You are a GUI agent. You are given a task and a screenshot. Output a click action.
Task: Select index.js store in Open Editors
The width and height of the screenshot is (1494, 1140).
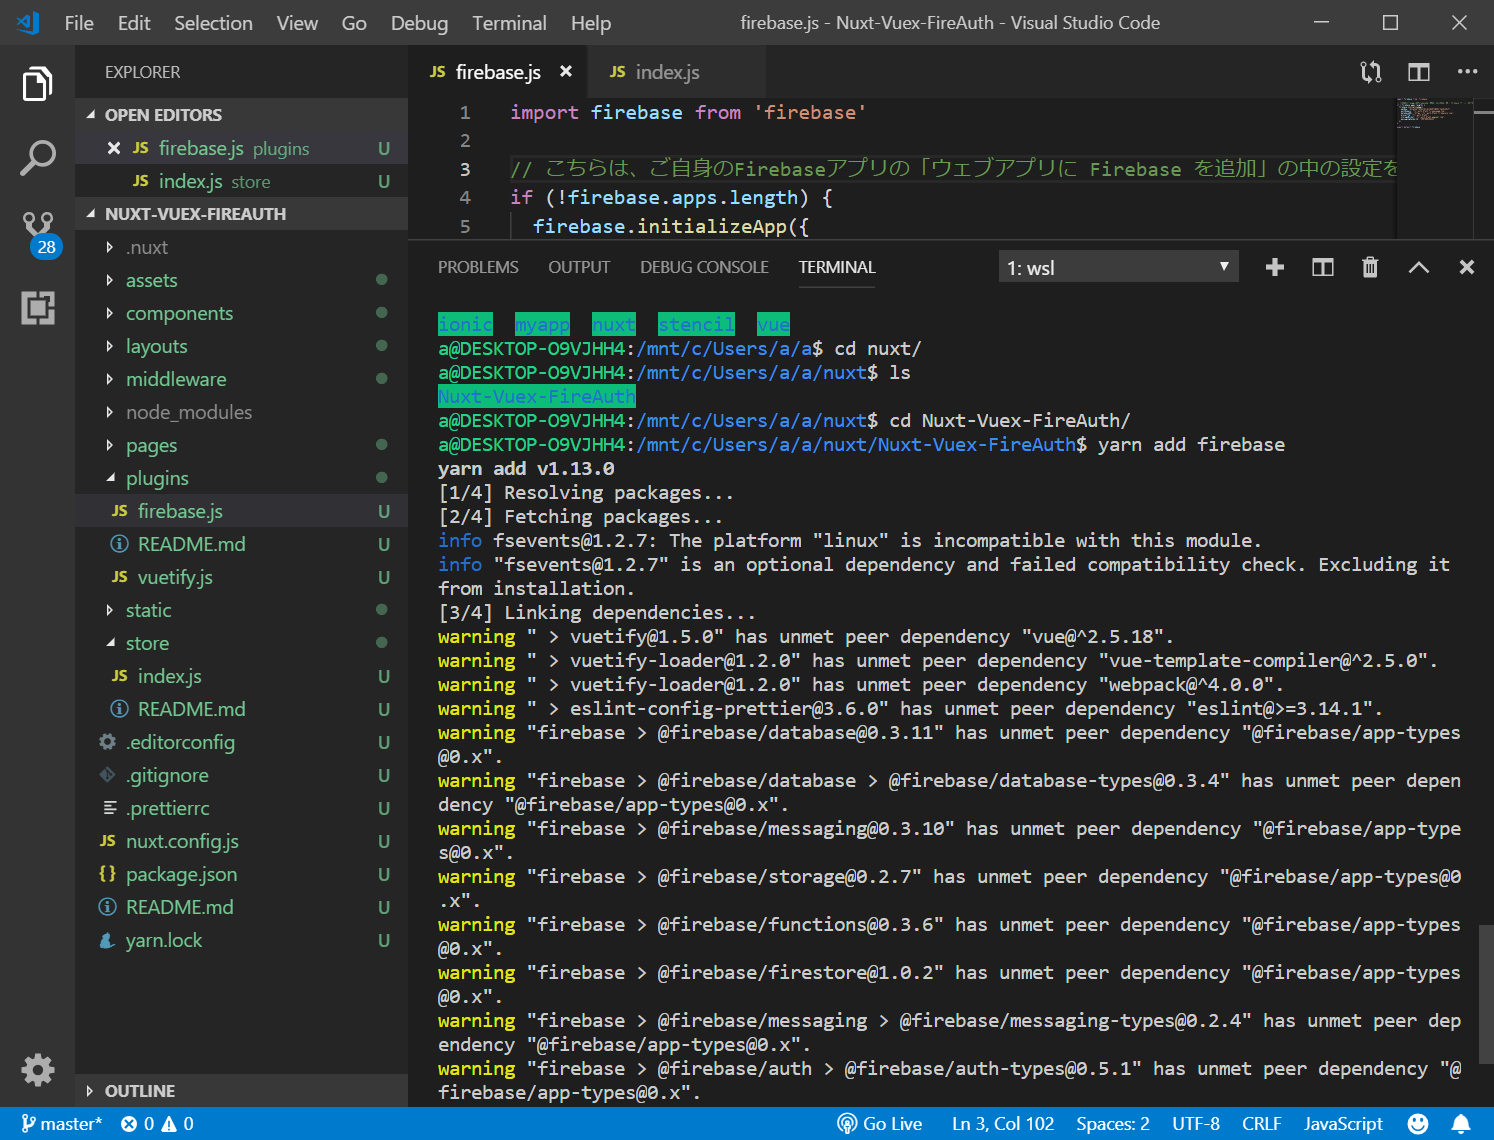pos(241,181)
